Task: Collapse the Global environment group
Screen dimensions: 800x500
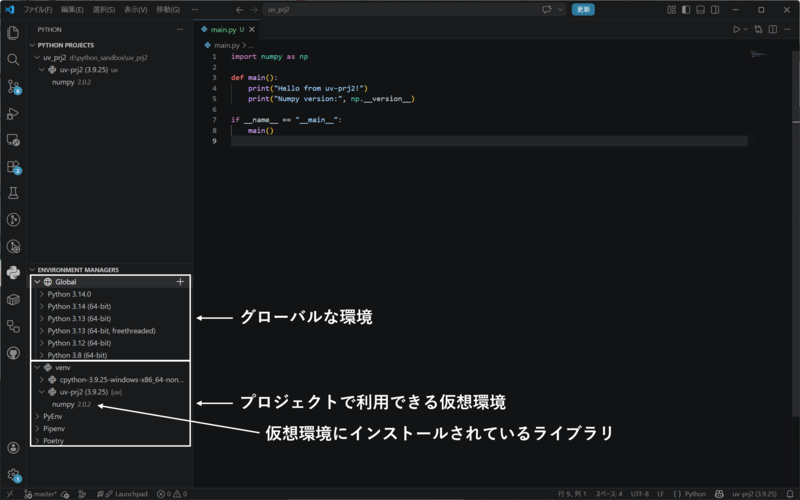Action: click(37, 282)
